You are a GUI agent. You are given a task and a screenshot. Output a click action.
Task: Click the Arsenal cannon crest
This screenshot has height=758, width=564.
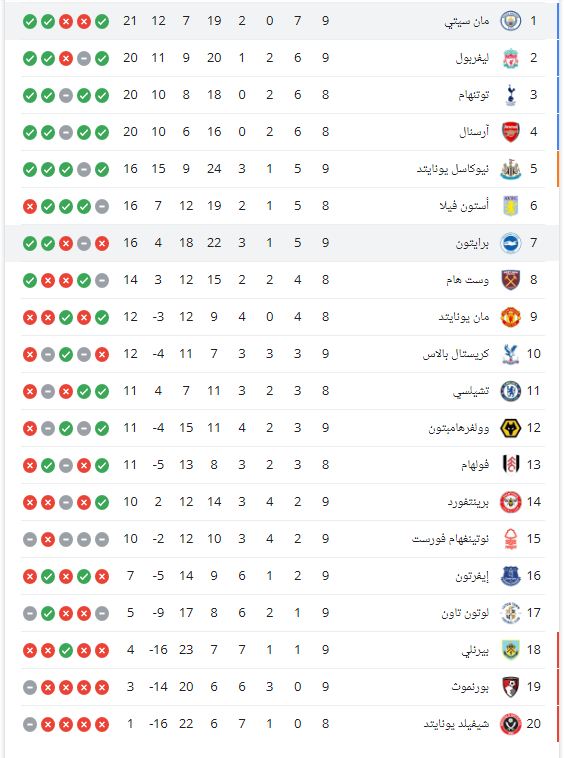click(x=510, y=132)
